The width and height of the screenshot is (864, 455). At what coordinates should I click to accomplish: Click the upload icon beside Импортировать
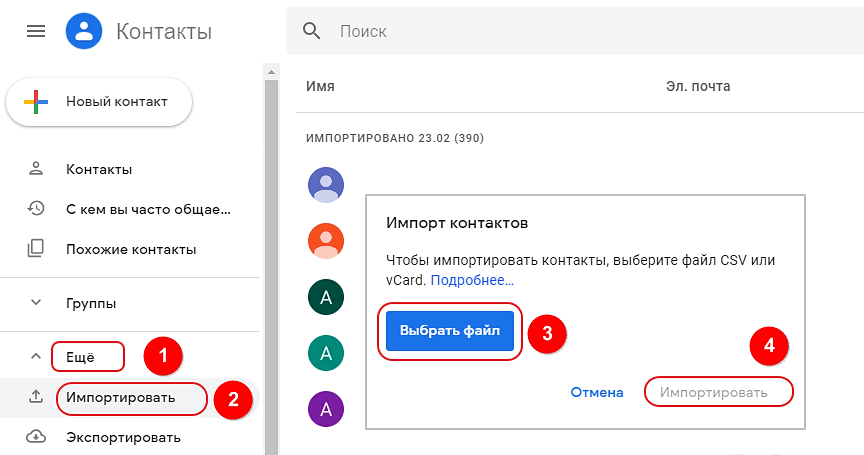(x=36, y=397)
